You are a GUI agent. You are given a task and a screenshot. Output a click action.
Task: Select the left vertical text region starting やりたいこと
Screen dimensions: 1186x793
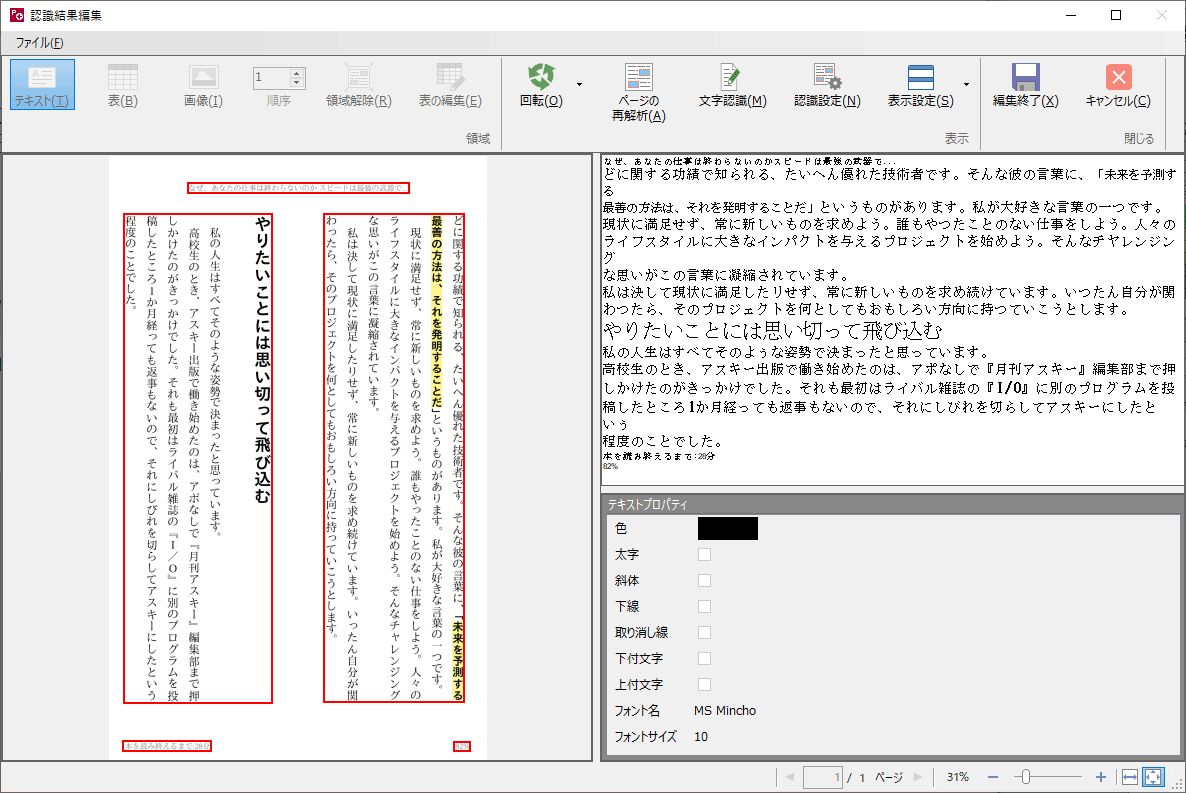(x=197, y=459)
